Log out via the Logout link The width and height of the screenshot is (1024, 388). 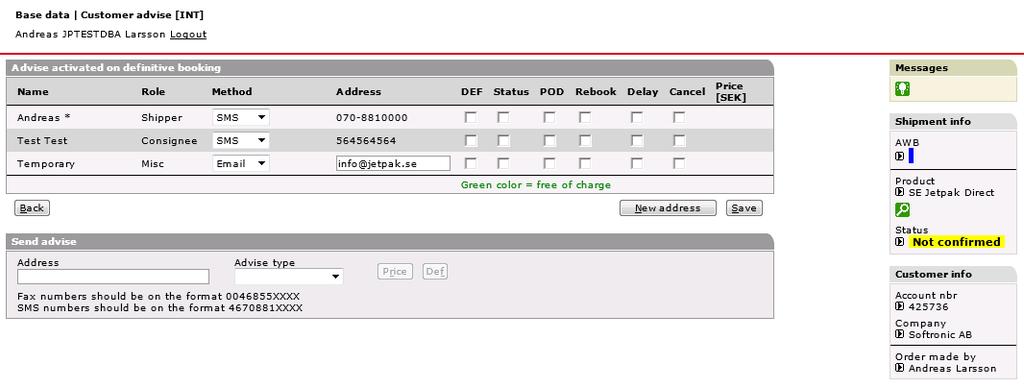click(188, 34)
